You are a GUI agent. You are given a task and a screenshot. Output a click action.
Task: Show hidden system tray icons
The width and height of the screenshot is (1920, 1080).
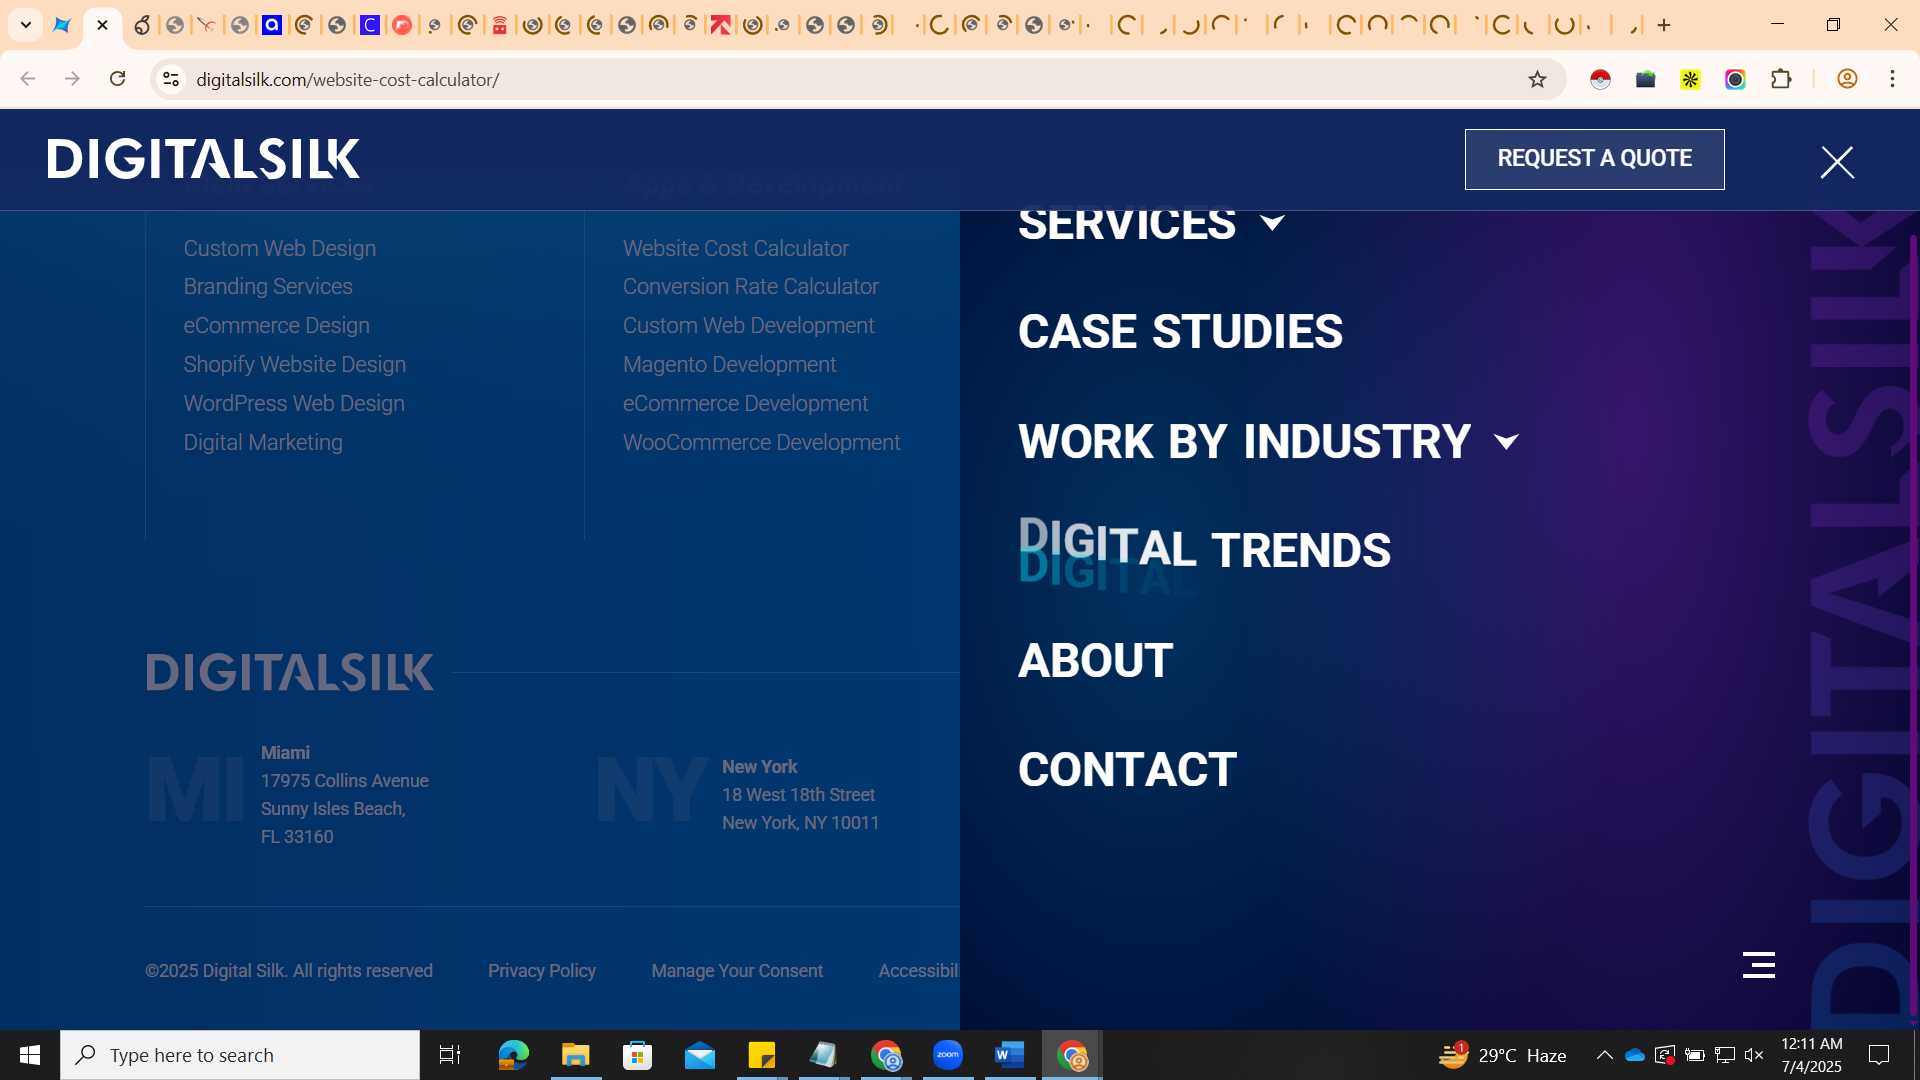(1604, 1055)
